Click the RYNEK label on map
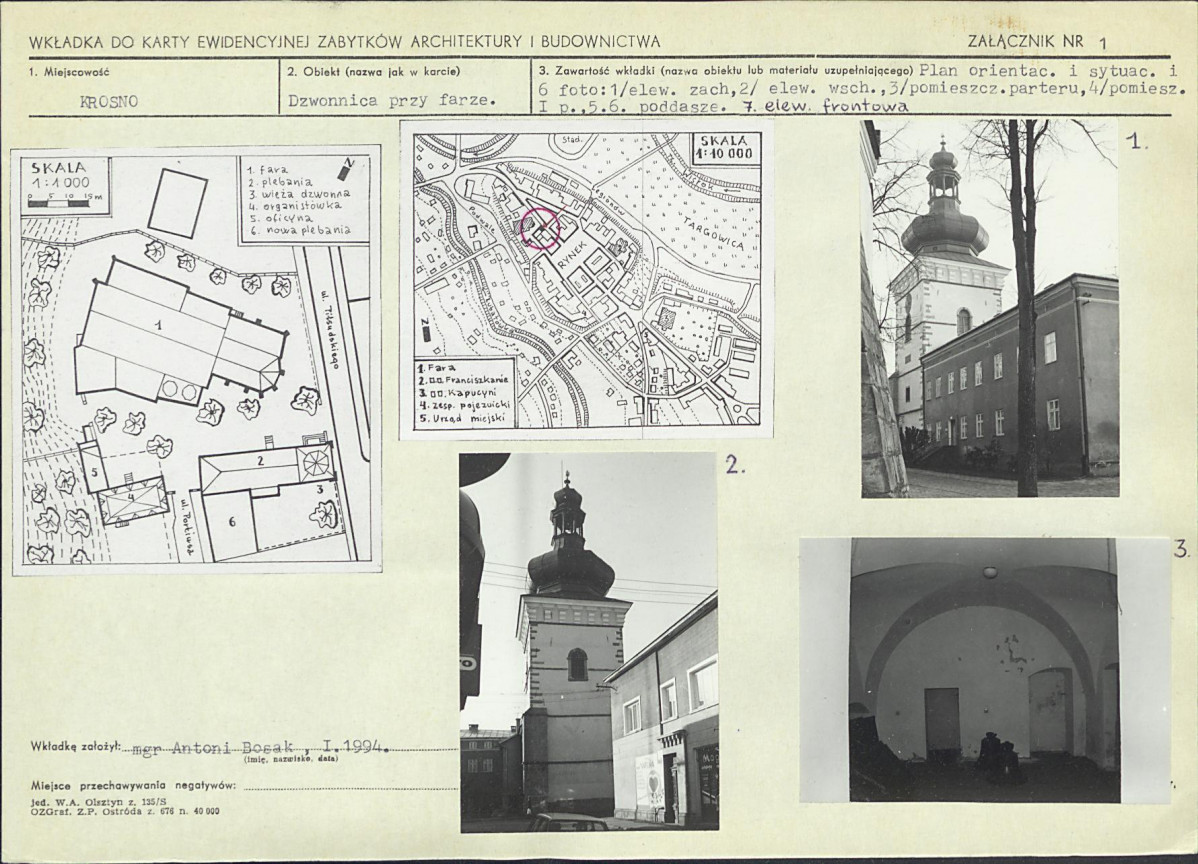1198x864 pixels. click(x=573, y=270)
